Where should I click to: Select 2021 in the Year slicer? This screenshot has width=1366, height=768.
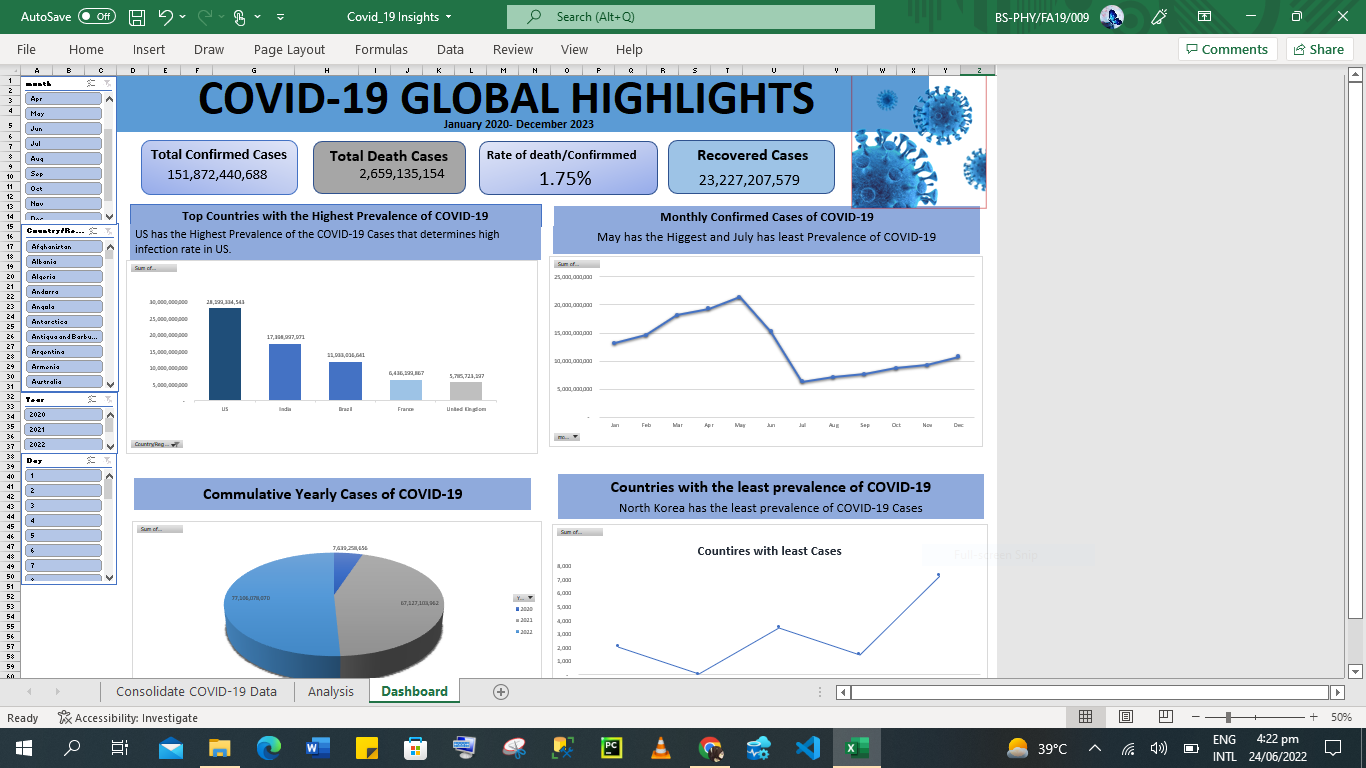(x=64, y=429)
